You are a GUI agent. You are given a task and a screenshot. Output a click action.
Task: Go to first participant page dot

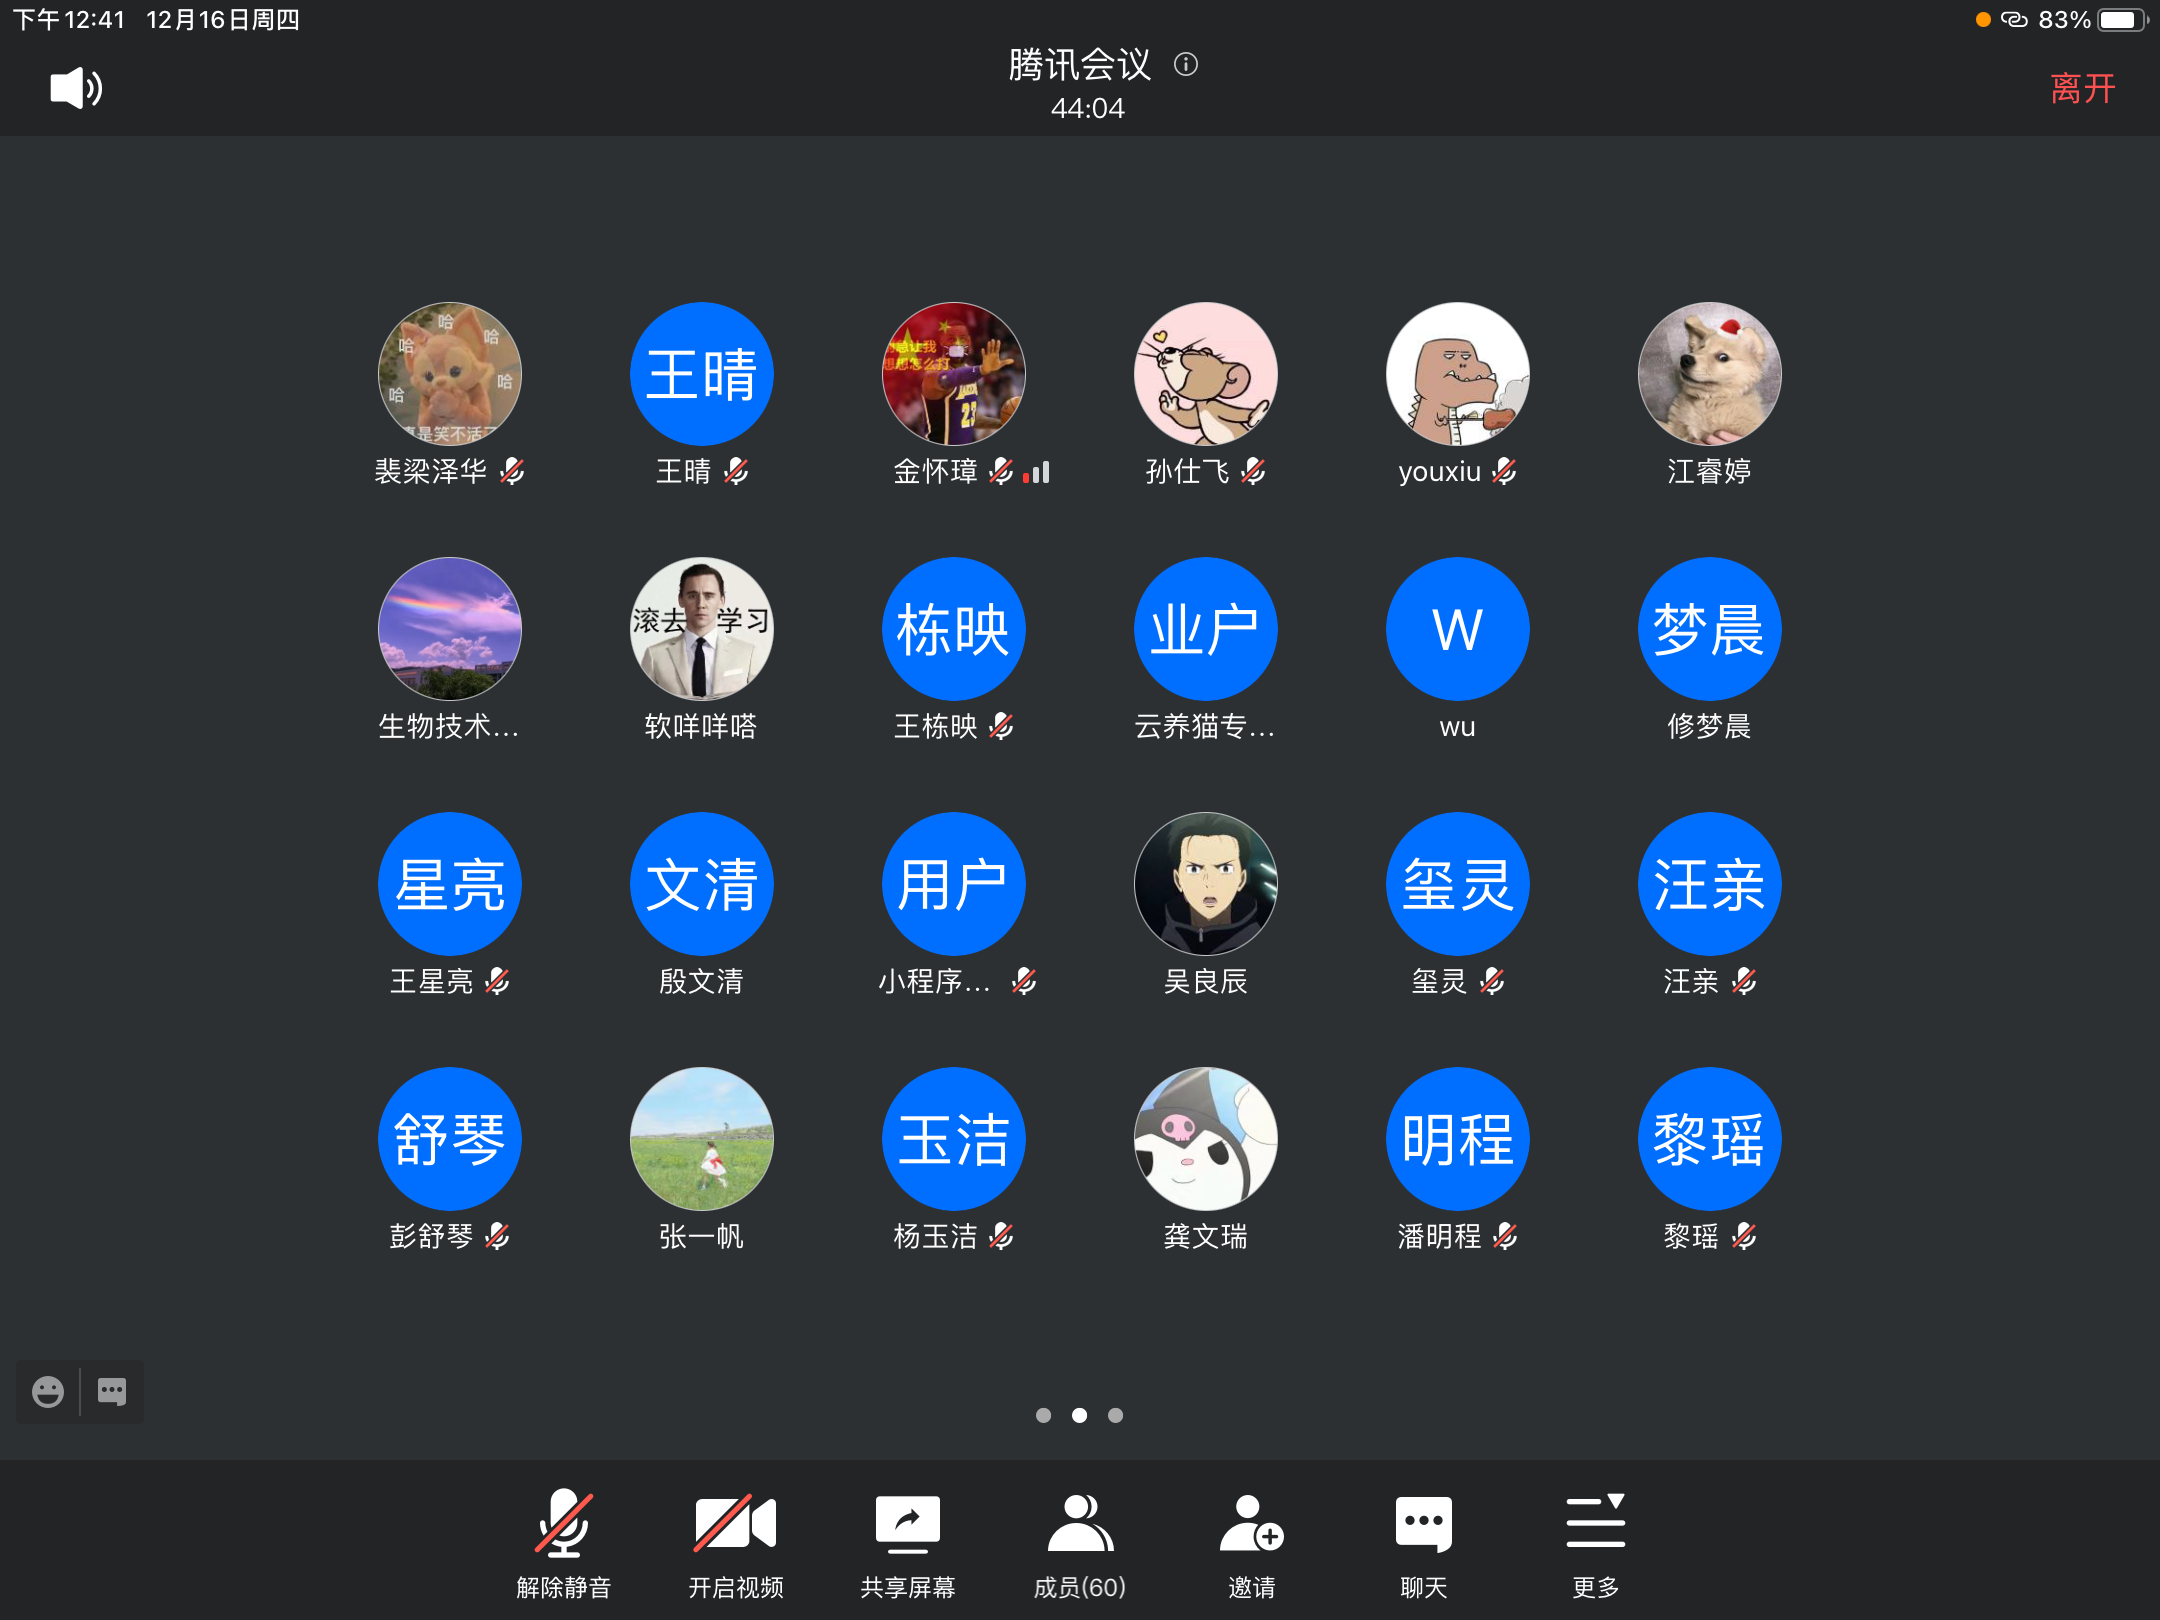pyautogui.click(x=1043, y=1415)
